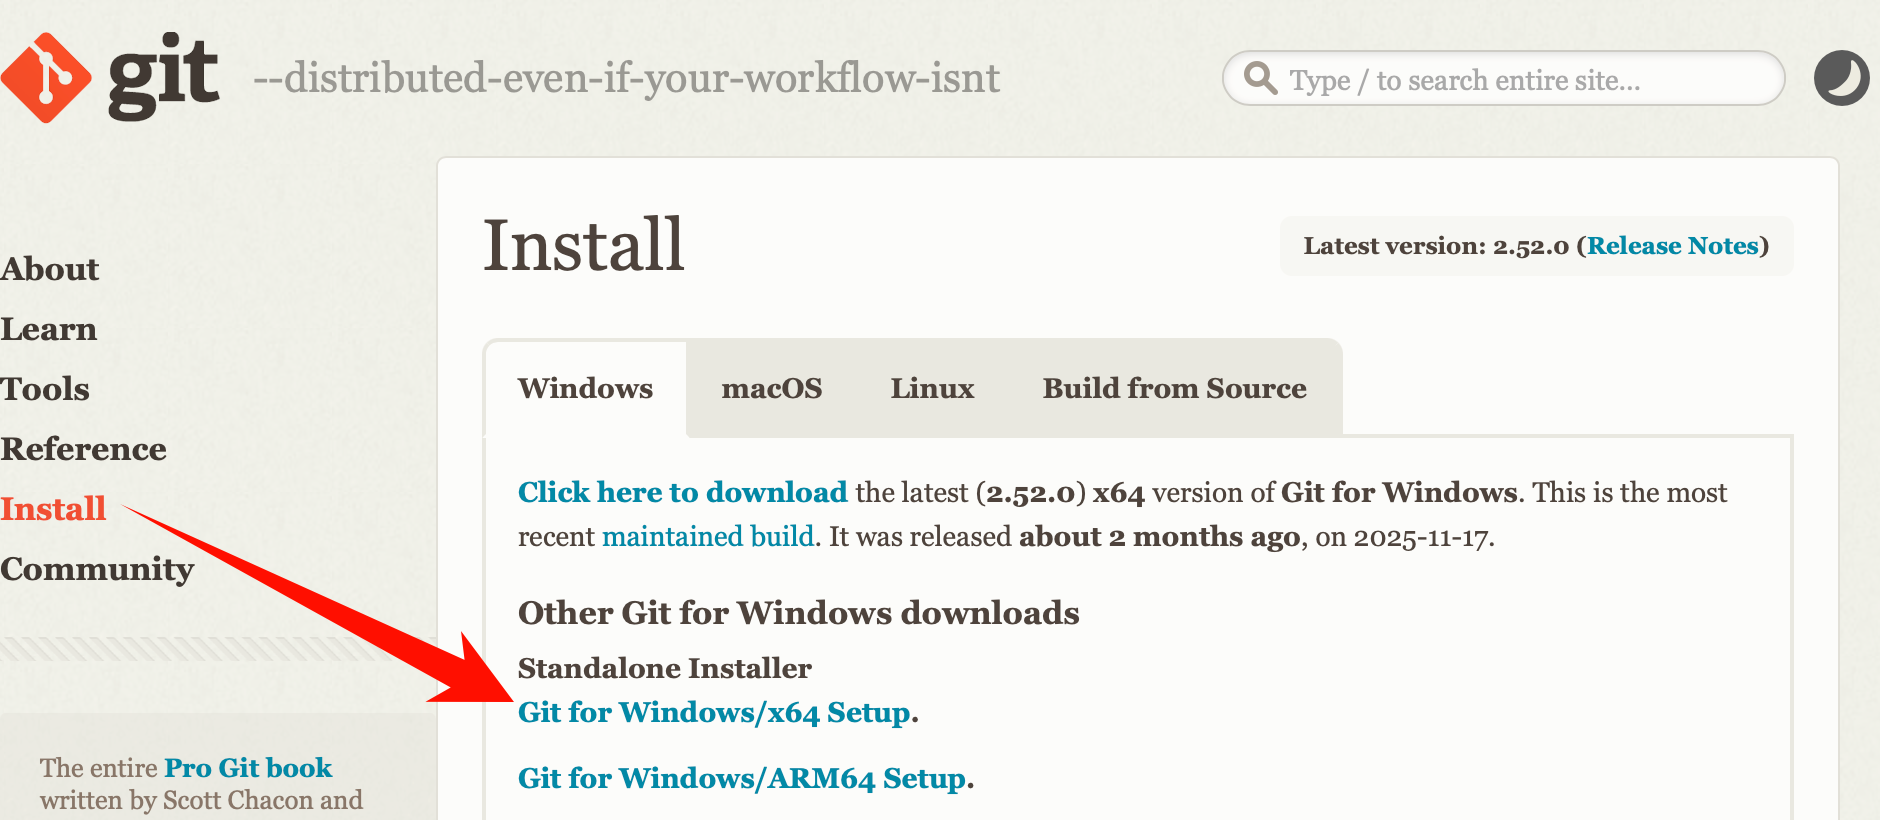Image resolution: width=1880 pixels, height=820 pixels.
Task: Go to the Tools section
Action: pos(45,389)
